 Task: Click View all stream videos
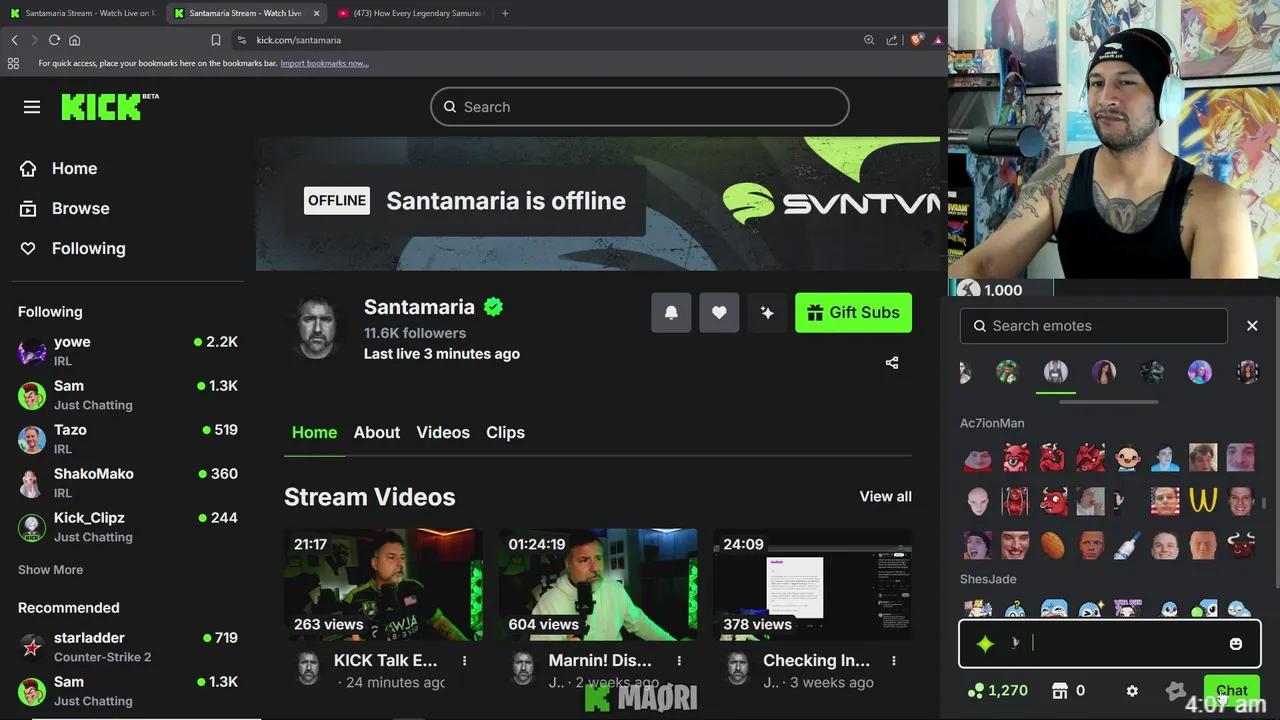pyautogui.click(x=885, y=497)
